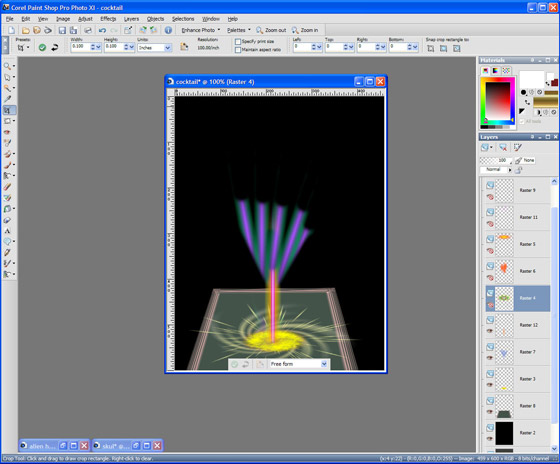The height and width of the screenshot is (464, 560).
Task: Click the Zoom out button
Action: [271, 30]
